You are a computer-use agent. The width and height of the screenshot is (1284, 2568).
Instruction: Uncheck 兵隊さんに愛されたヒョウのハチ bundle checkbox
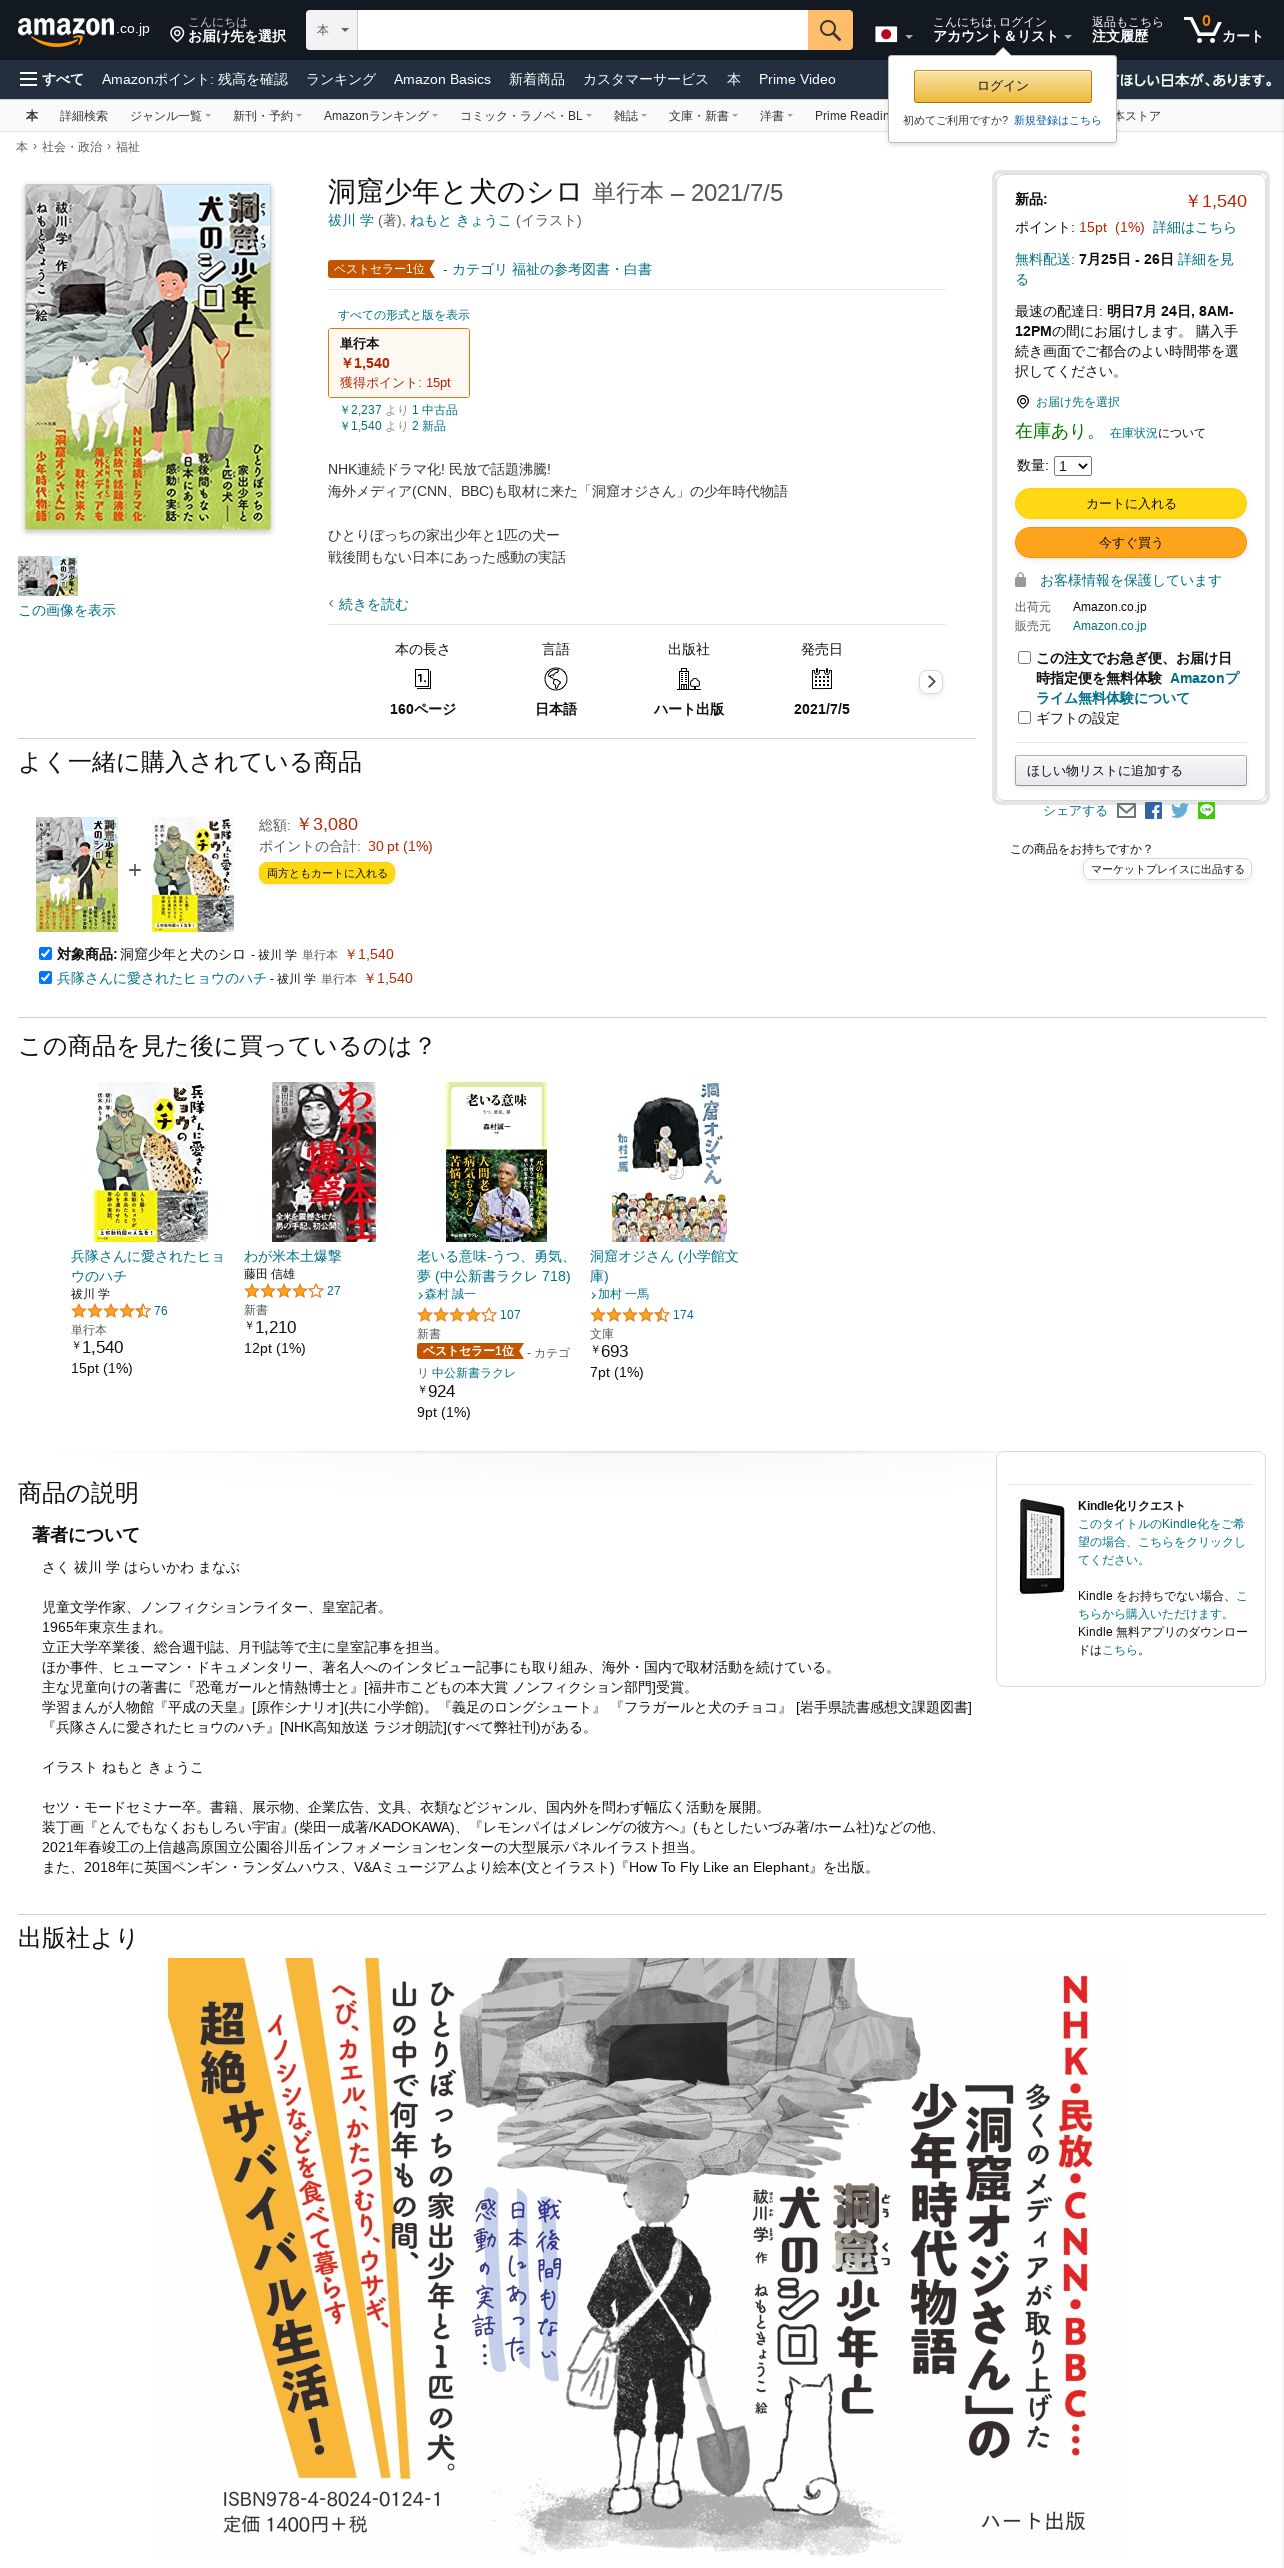[45, 978]
